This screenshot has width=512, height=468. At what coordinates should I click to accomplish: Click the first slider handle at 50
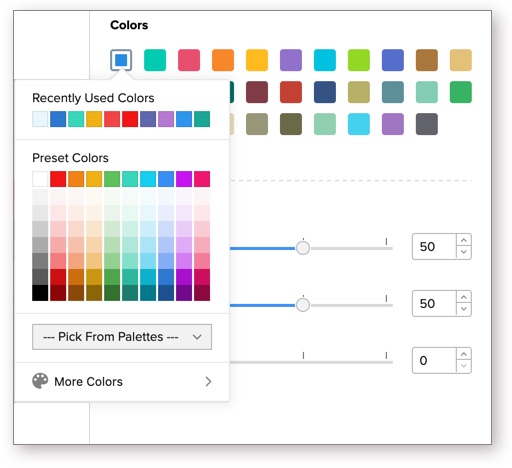(303, 248)
